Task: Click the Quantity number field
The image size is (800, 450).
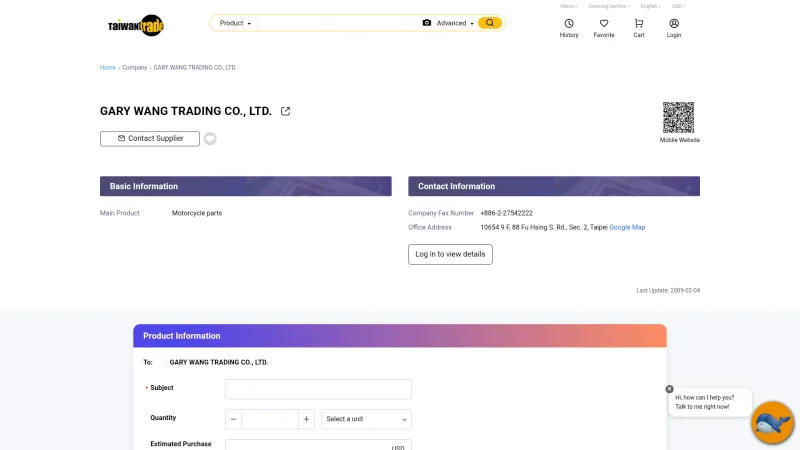Action: 269,419
